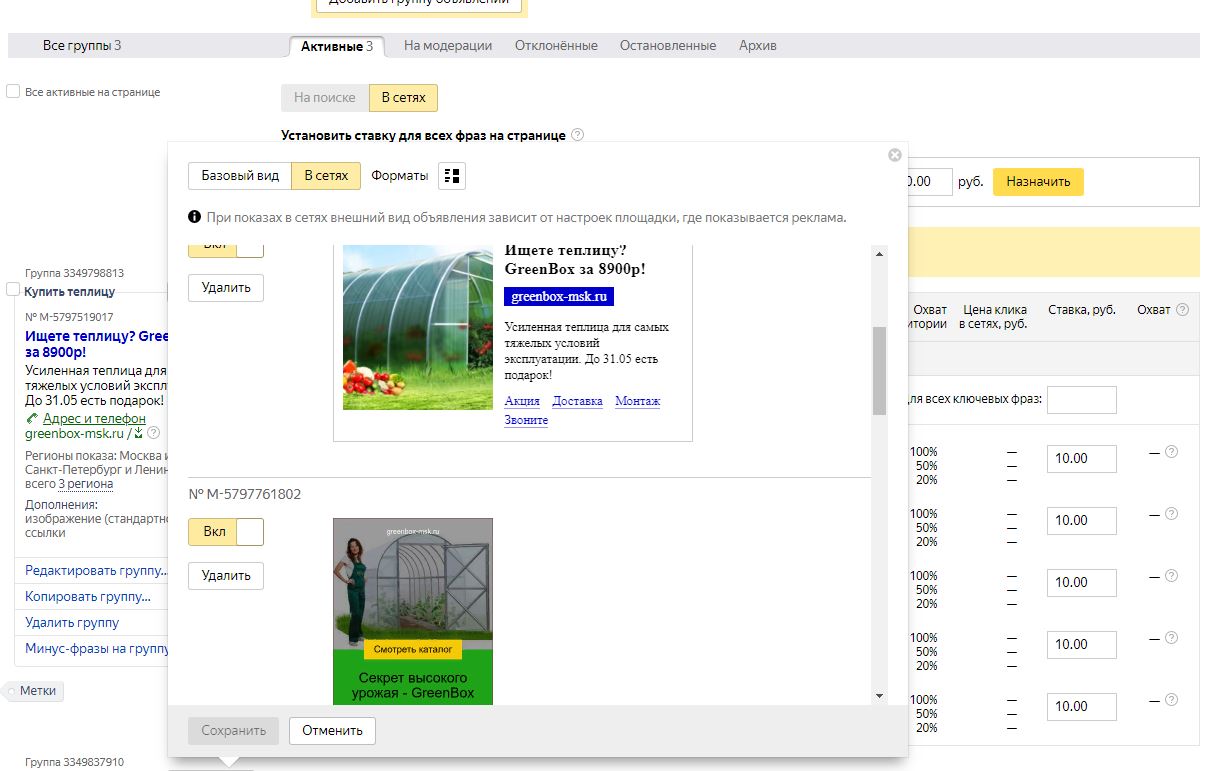The height and width of the screenshot is (771, 1208).
Task: Click 'Редактировать группу...' link
Action: tap(97, 570)
